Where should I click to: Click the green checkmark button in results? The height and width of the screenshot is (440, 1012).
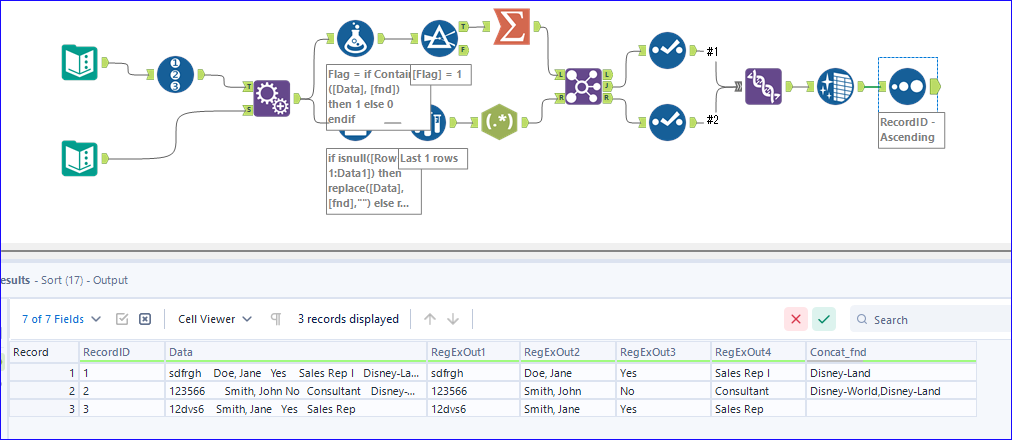click(824, 319)
